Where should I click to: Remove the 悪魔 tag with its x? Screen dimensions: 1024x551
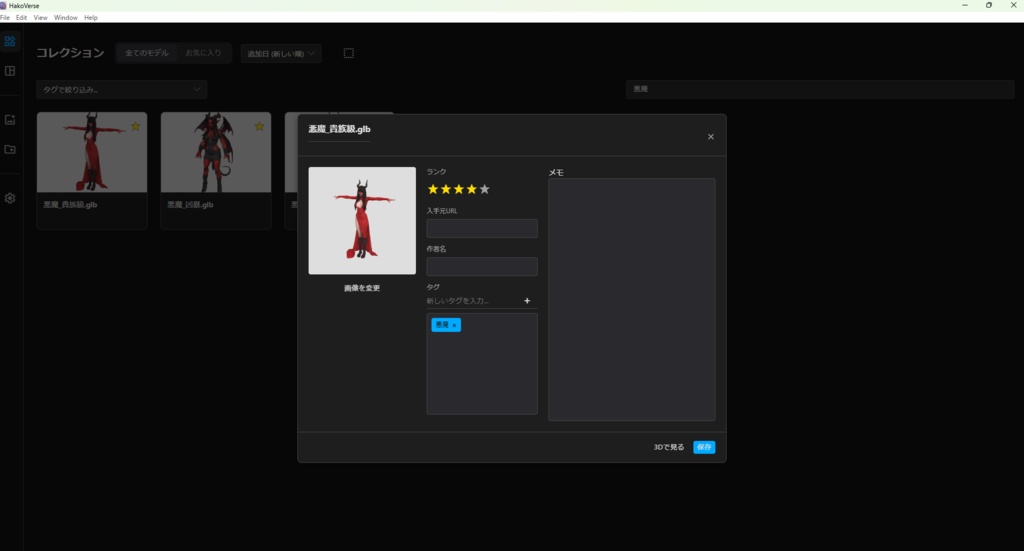tap(454, 325)
